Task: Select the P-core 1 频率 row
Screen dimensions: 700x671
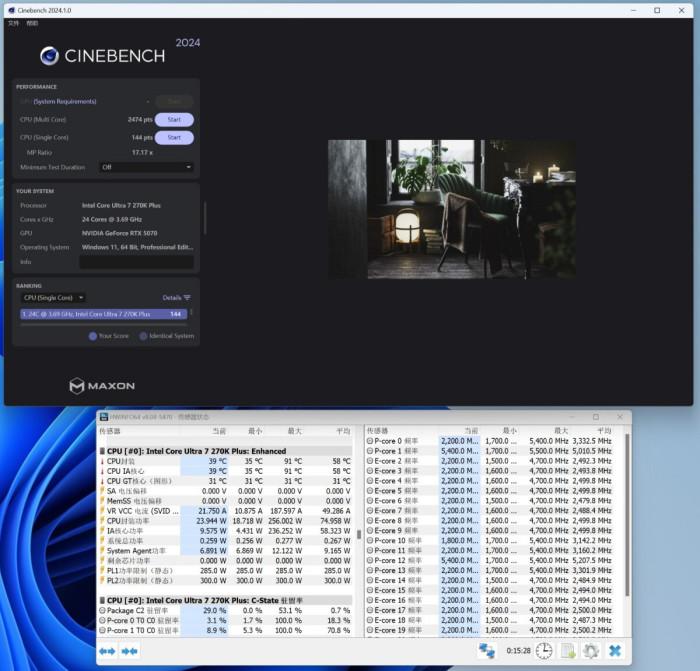Action: coord(490,451)
